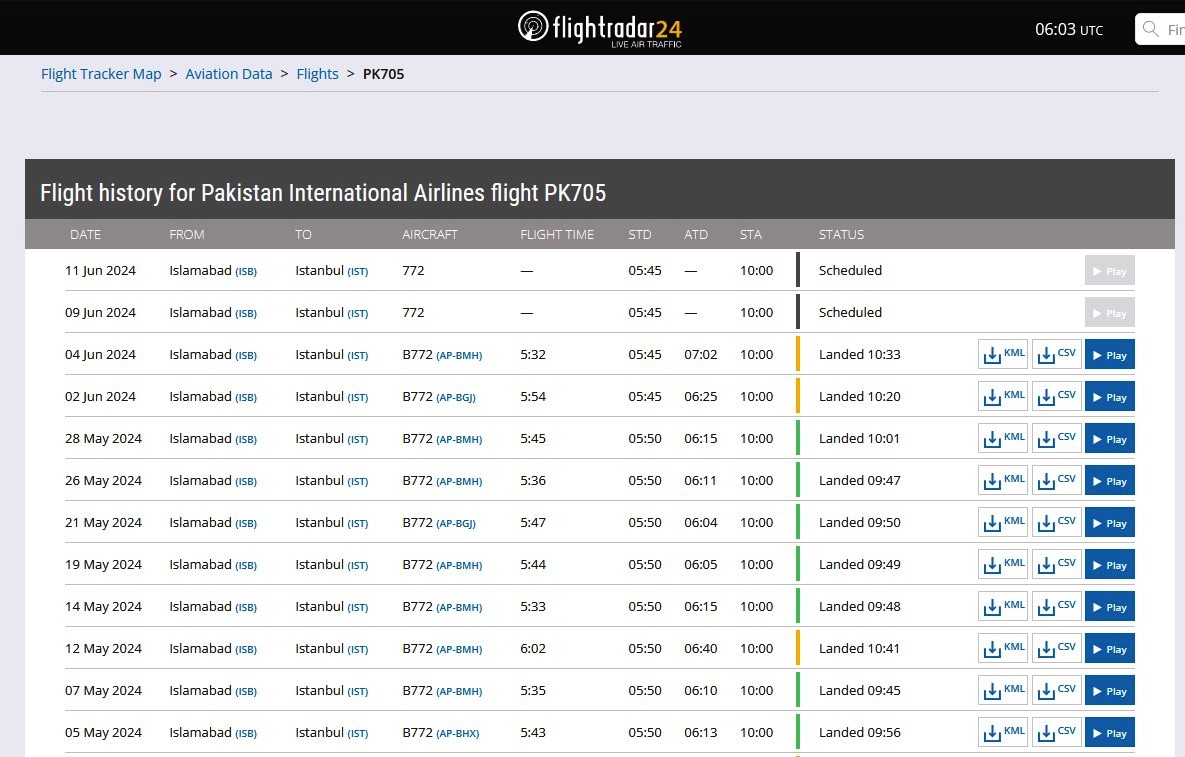Screen dimensions: 1185x757
Task: Download KML for 28 May 2024 flight
Action: 1003,438
